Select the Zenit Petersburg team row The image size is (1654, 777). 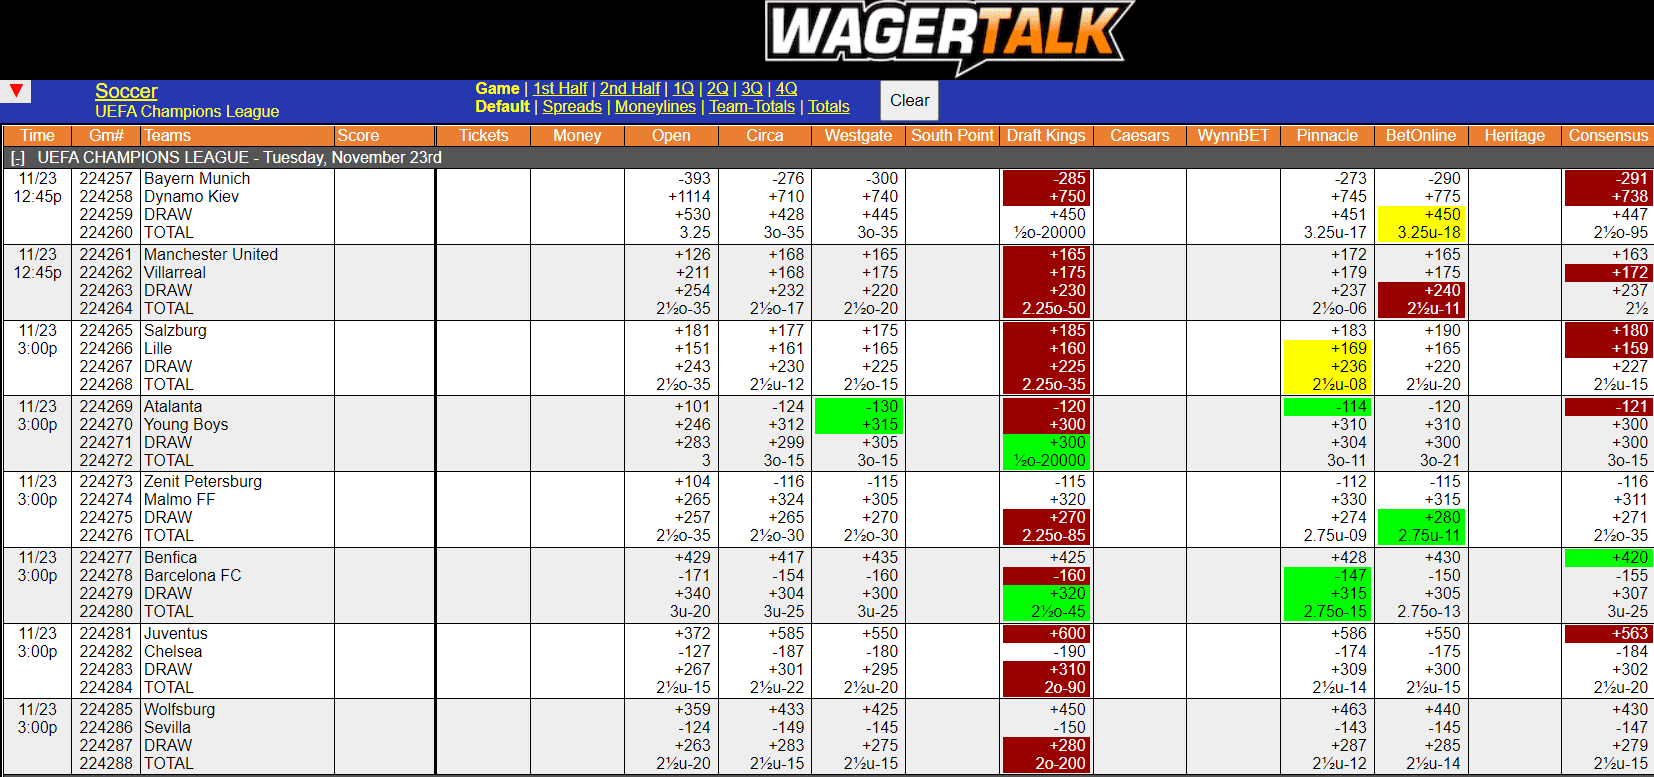pyautogui.click(x=203, y=482)
